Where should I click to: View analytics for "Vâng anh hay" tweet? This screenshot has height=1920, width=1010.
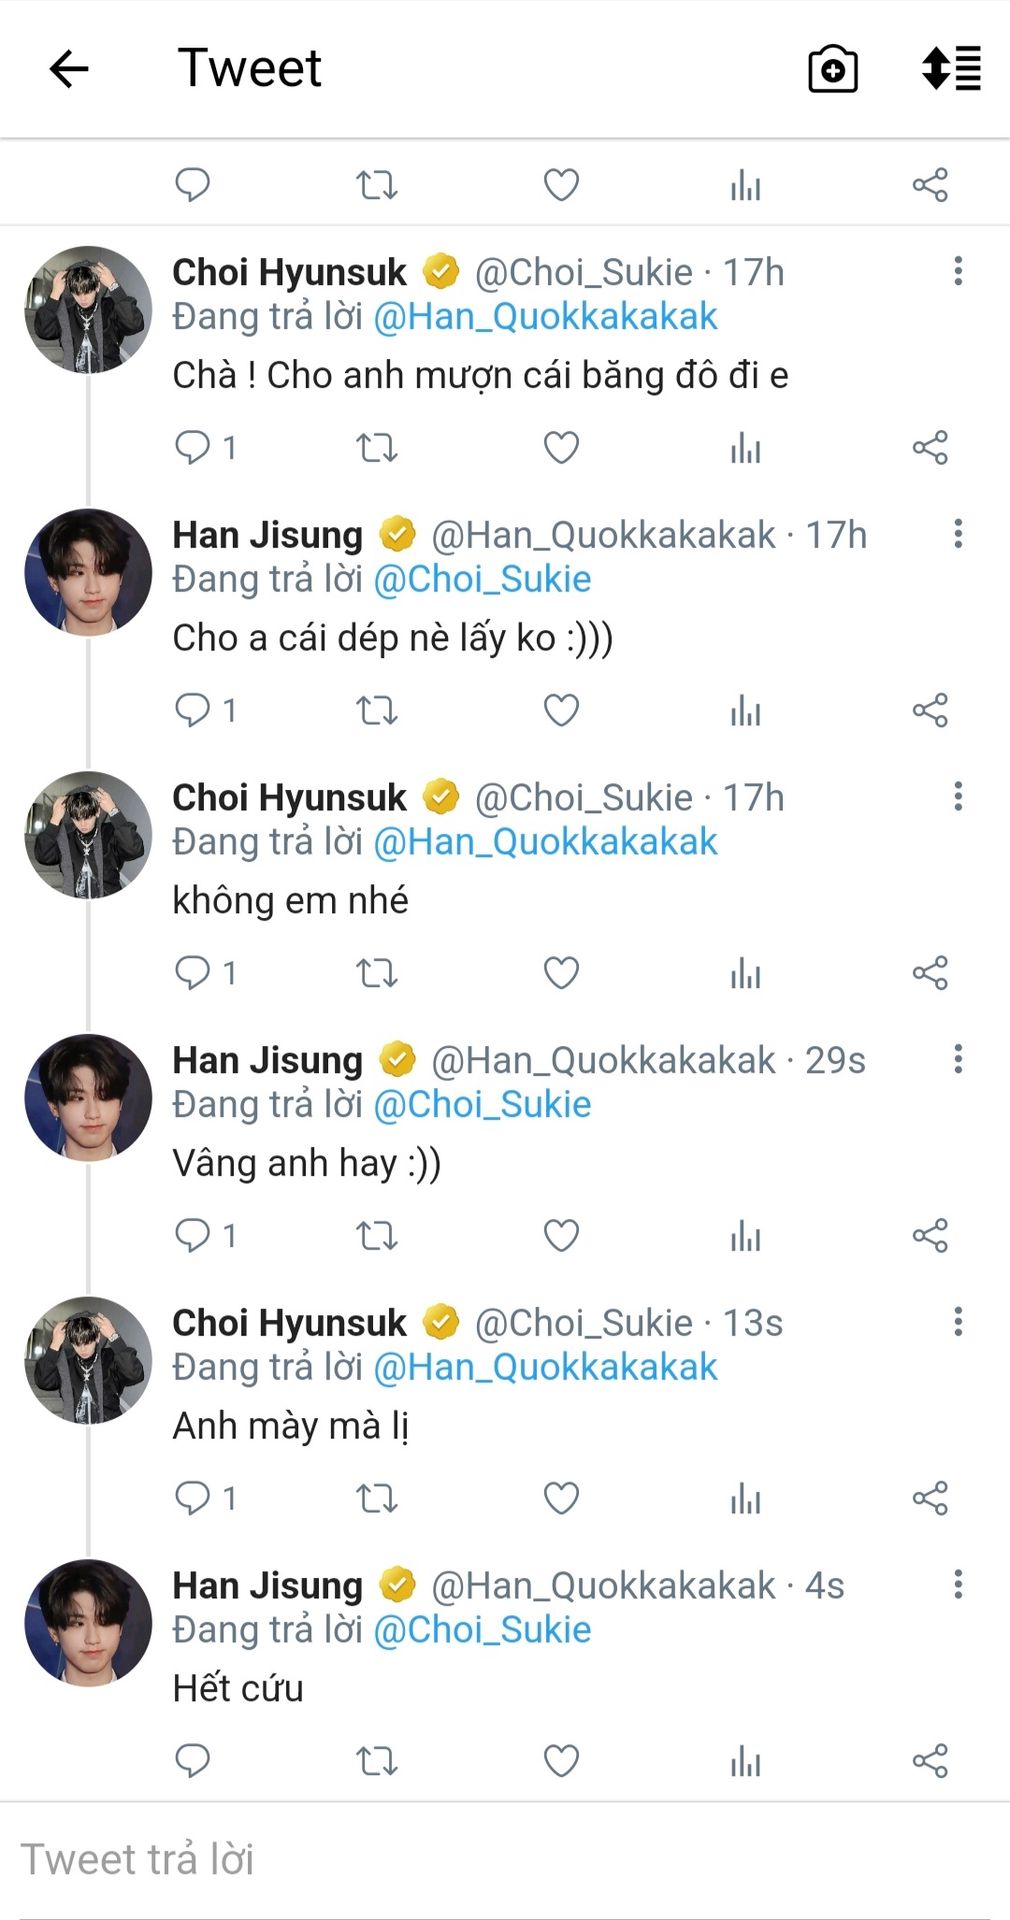[745, 1236]
